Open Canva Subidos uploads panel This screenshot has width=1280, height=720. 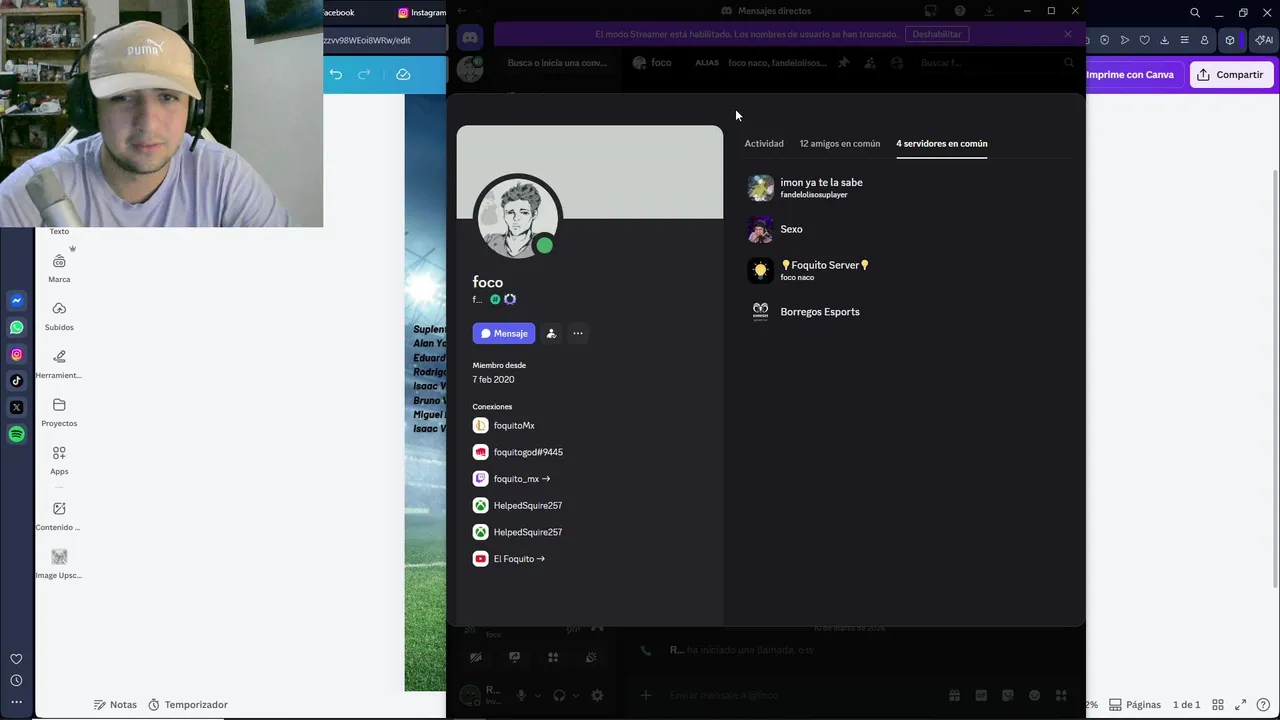tap(59, 316)
